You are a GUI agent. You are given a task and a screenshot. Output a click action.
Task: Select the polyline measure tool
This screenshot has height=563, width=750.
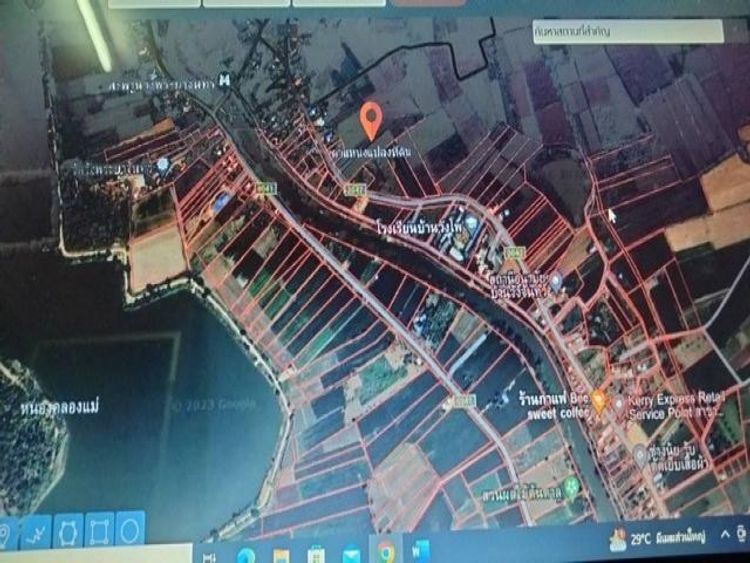coord(36,530)
